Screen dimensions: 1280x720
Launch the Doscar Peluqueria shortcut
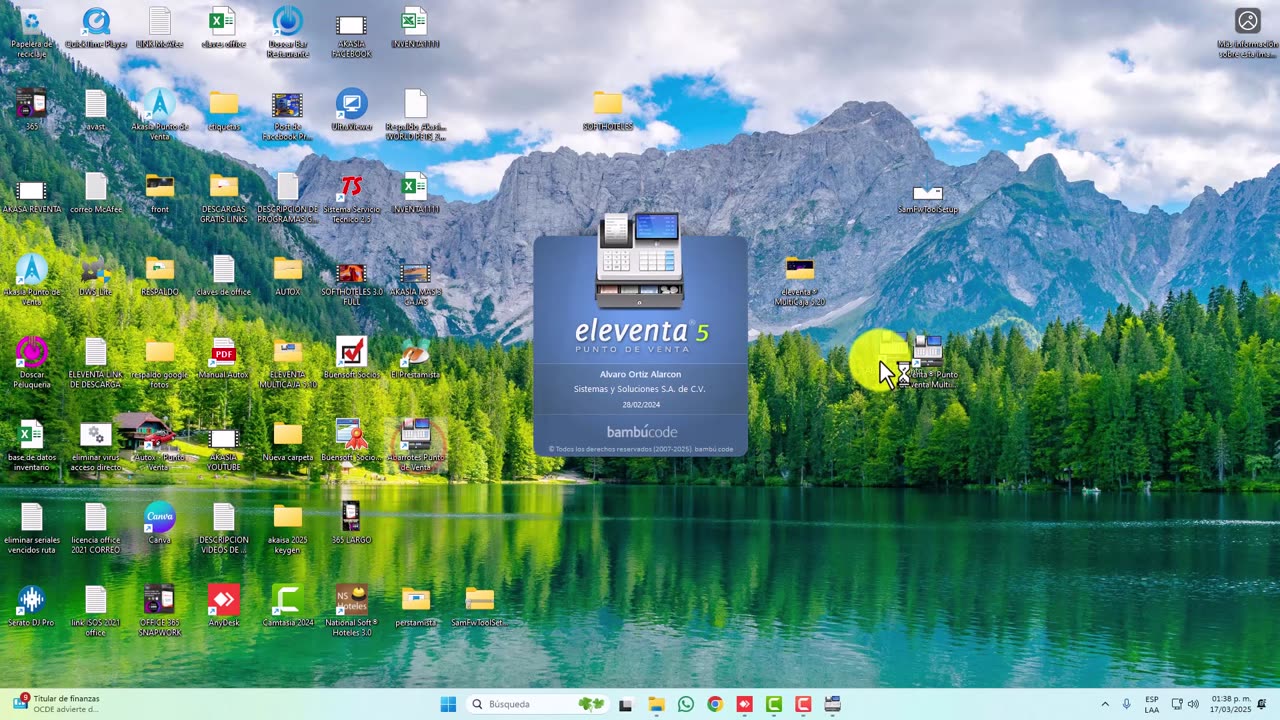(32, 363)
